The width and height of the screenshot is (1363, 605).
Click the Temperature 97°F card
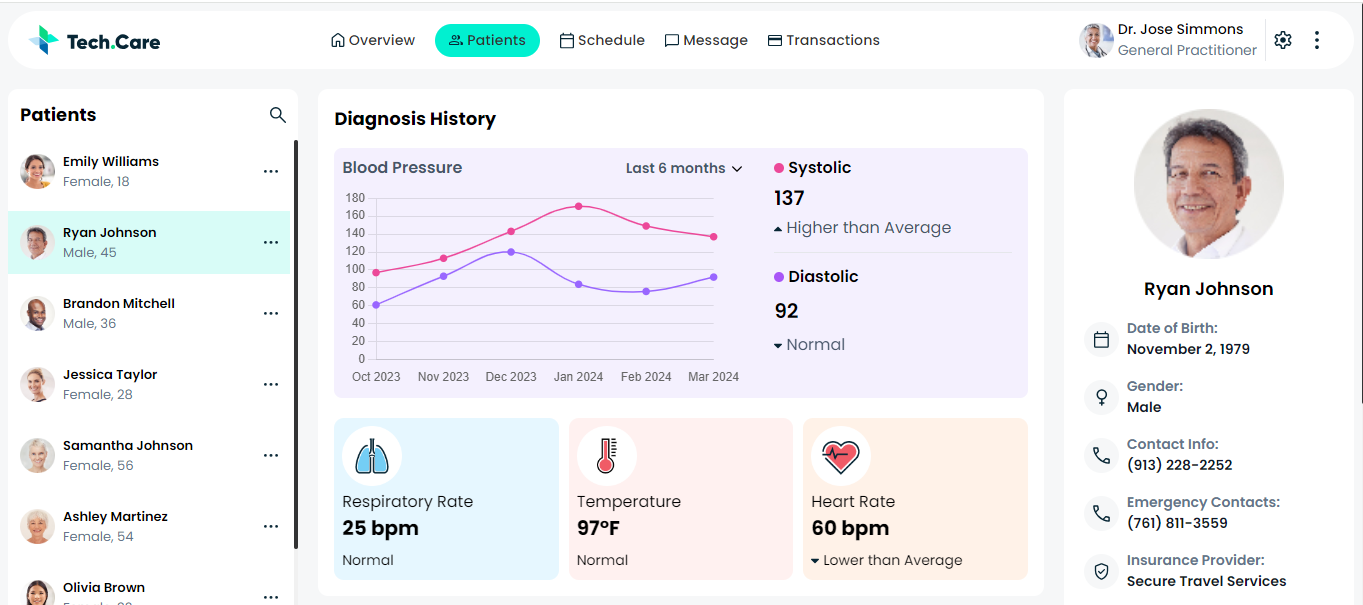[681, 499]
